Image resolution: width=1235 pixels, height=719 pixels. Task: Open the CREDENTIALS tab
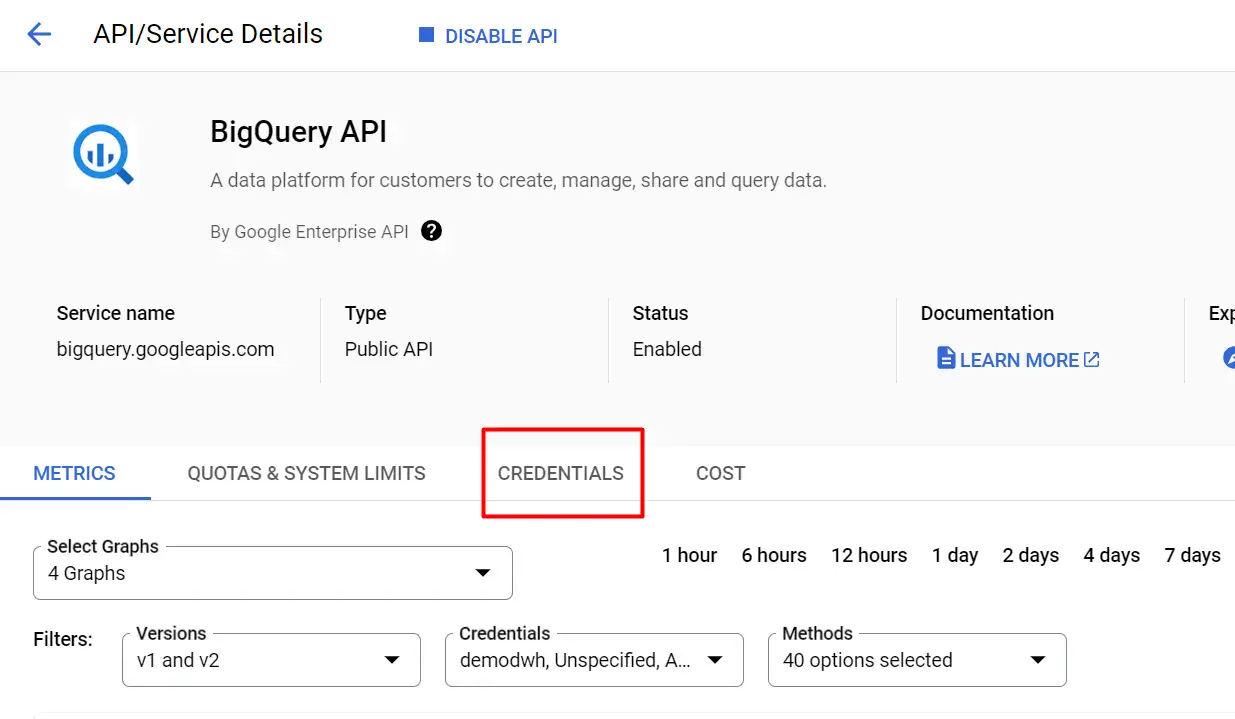click(561, 473)
